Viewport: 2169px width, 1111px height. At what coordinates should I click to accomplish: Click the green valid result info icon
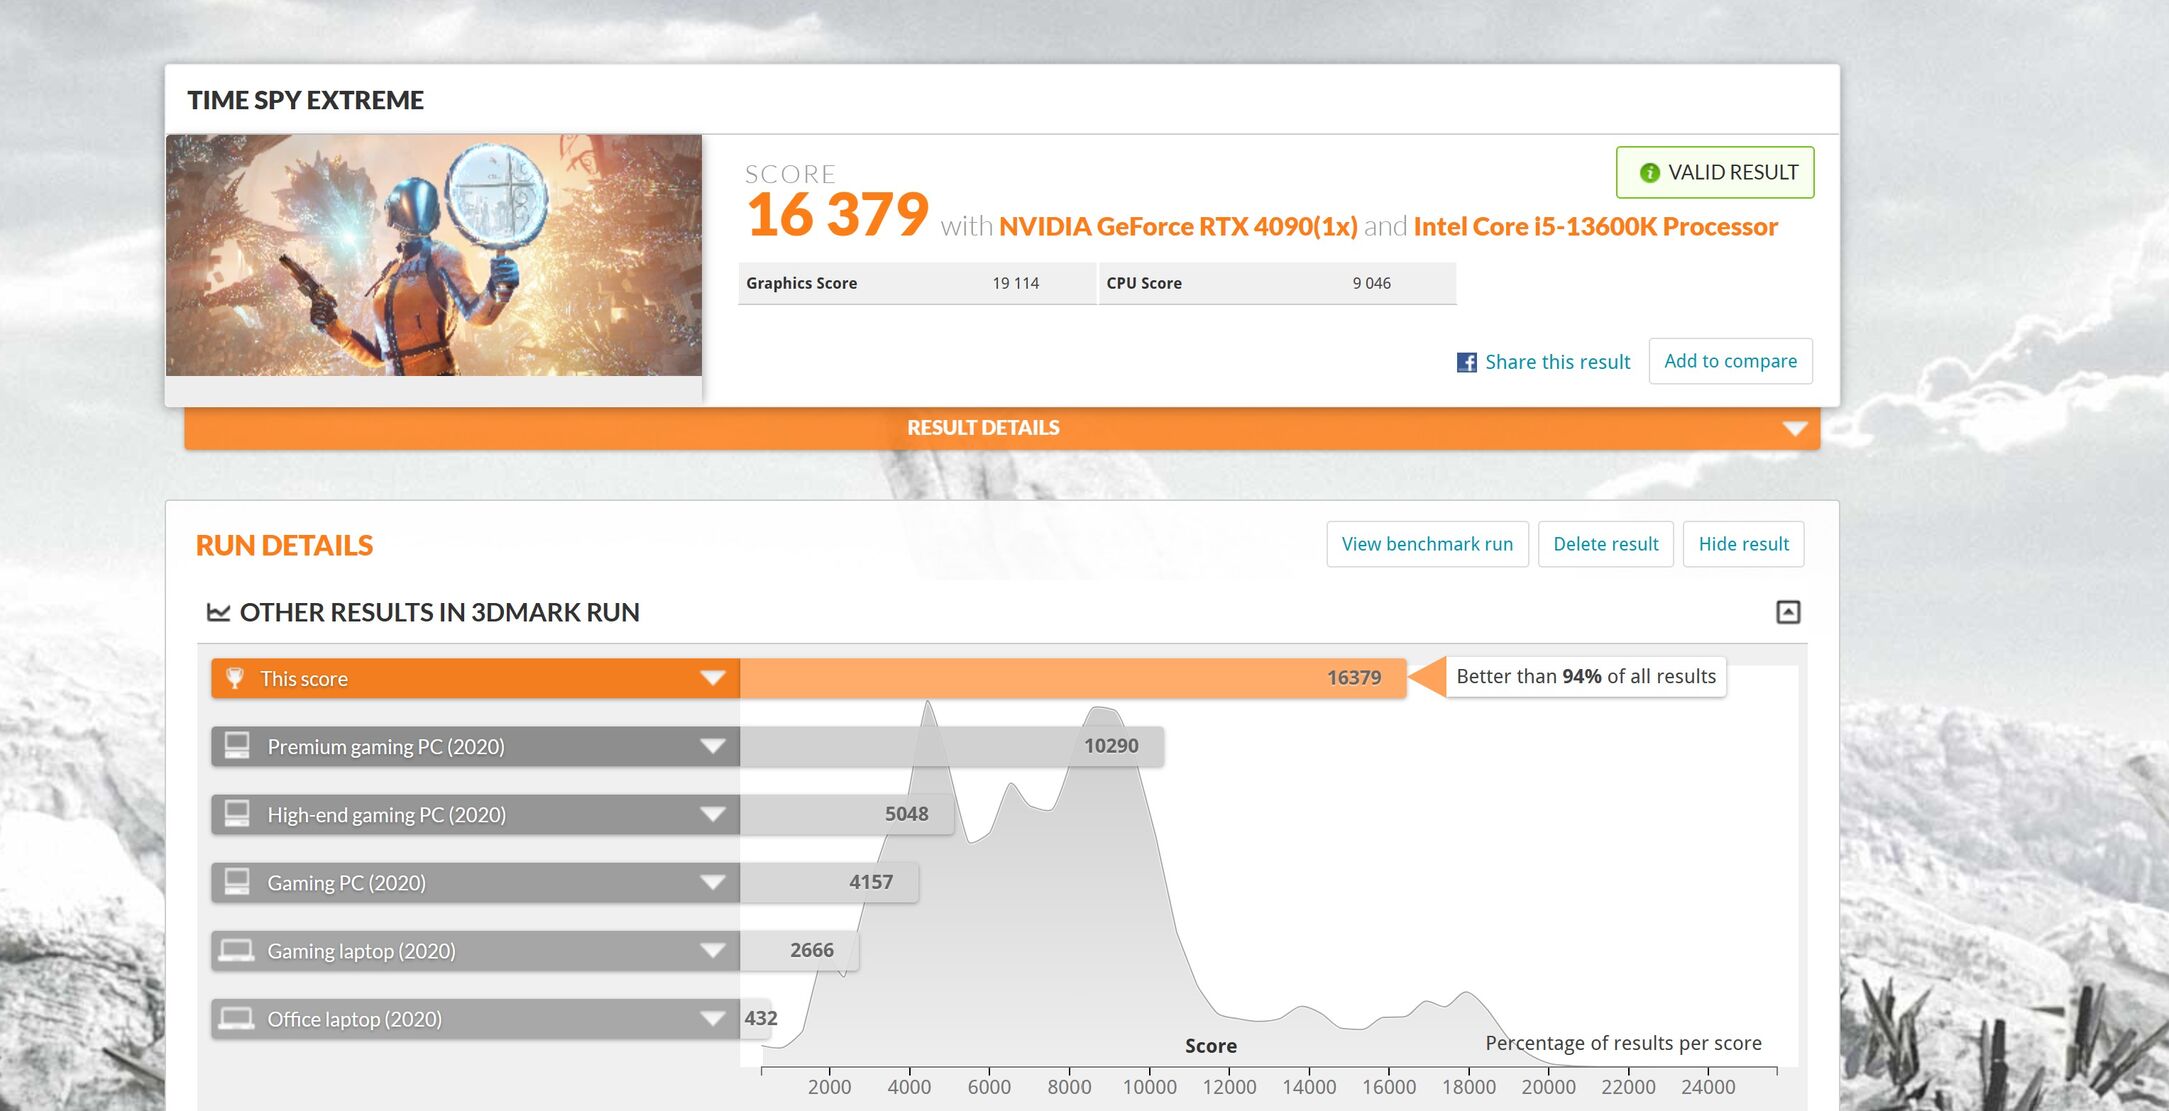1649,173
